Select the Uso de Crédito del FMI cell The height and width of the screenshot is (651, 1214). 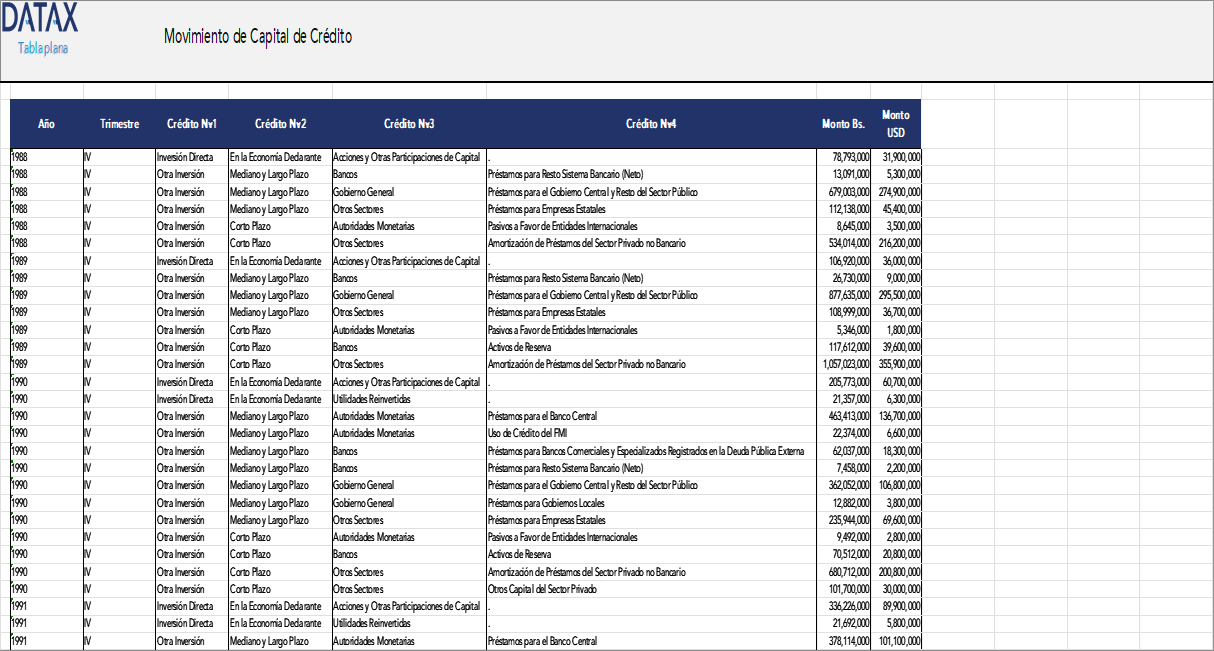pyautogui.click(x=651, y=433)
